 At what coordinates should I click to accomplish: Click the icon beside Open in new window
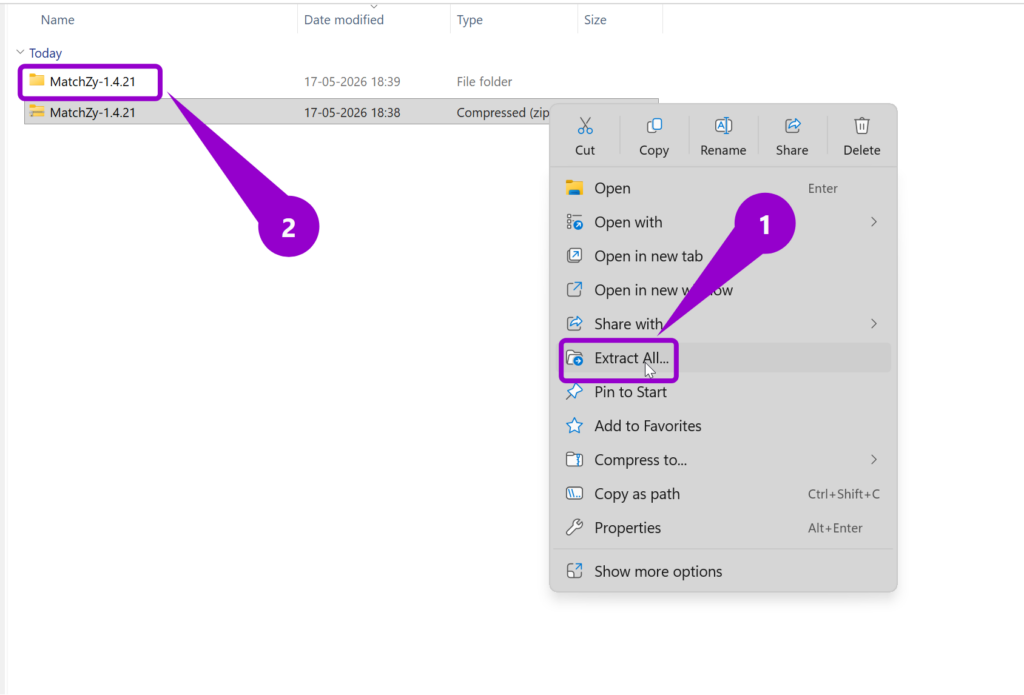coord(574,289)
